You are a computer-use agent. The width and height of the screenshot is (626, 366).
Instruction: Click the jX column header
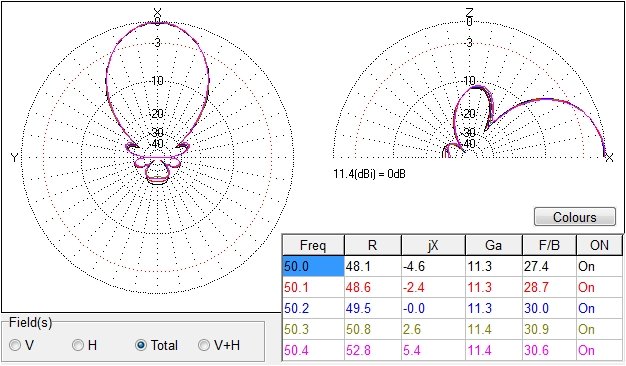click(433, 245)
